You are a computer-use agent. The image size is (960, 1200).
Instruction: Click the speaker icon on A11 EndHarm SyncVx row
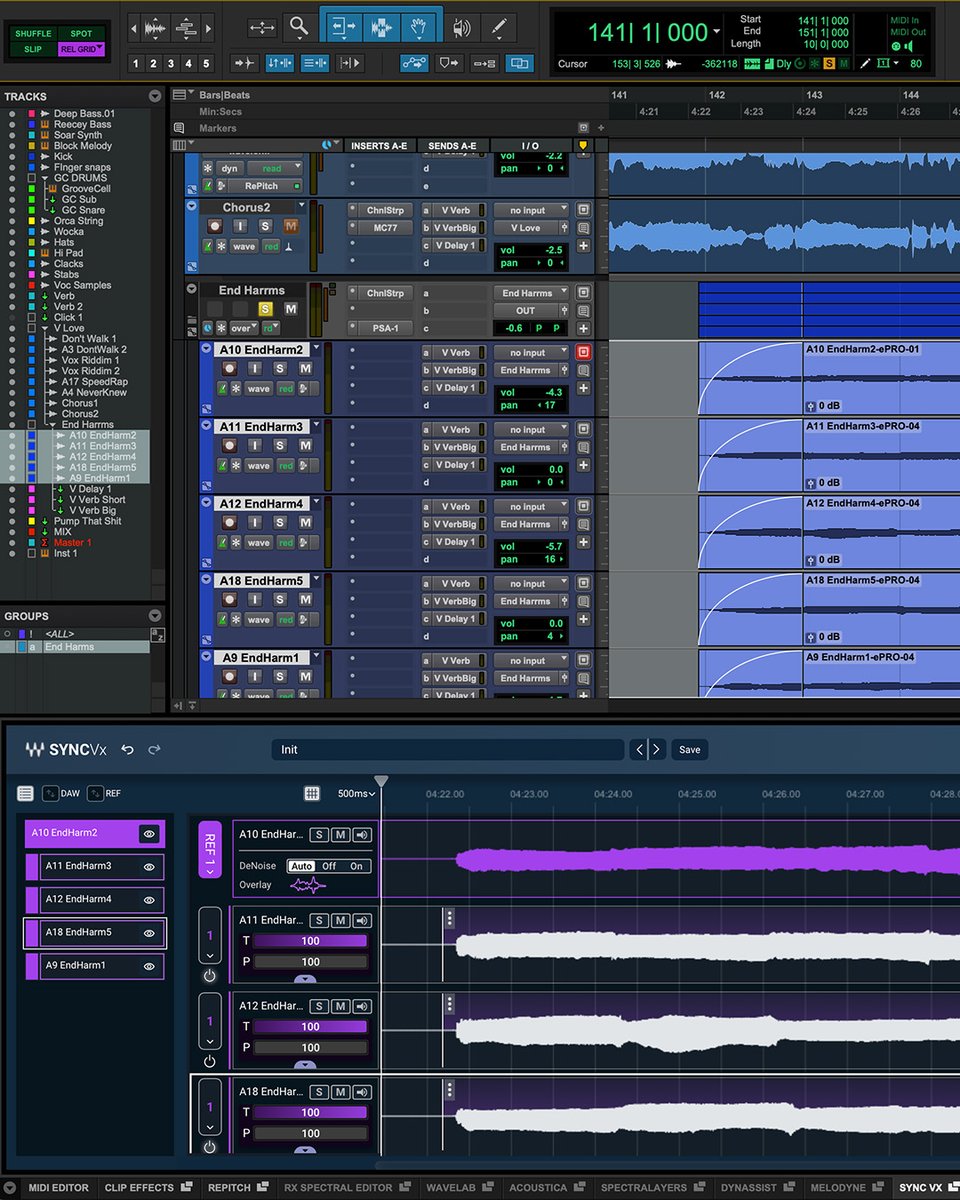[x=361, y=920]
